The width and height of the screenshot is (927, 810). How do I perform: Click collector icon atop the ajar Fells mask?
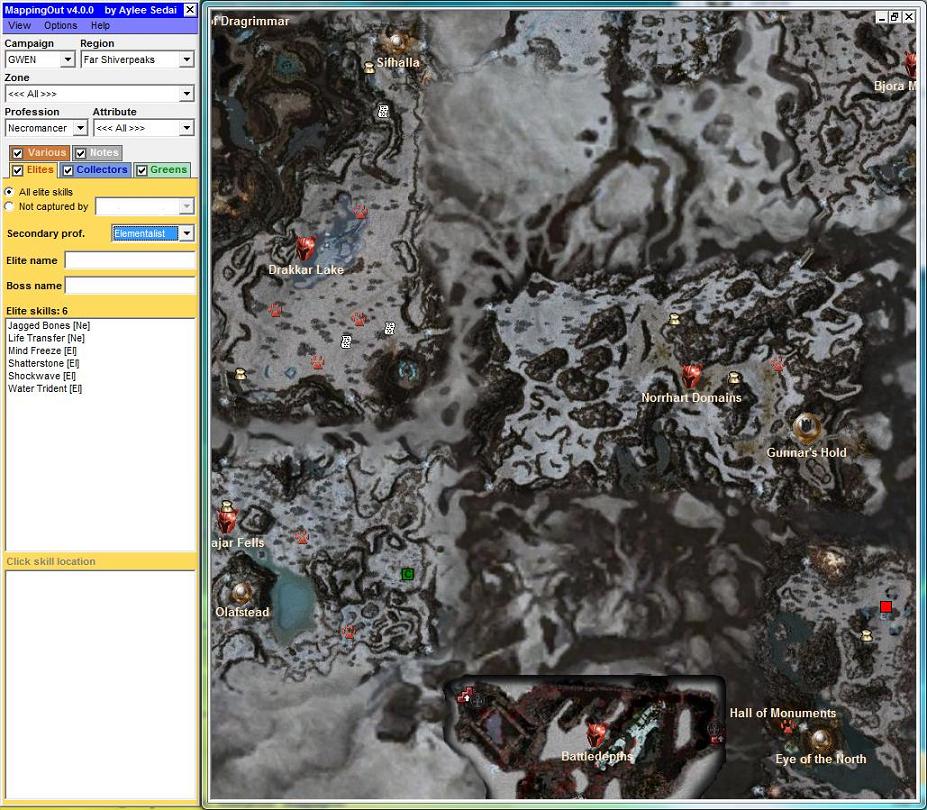(x=226, y=507)
